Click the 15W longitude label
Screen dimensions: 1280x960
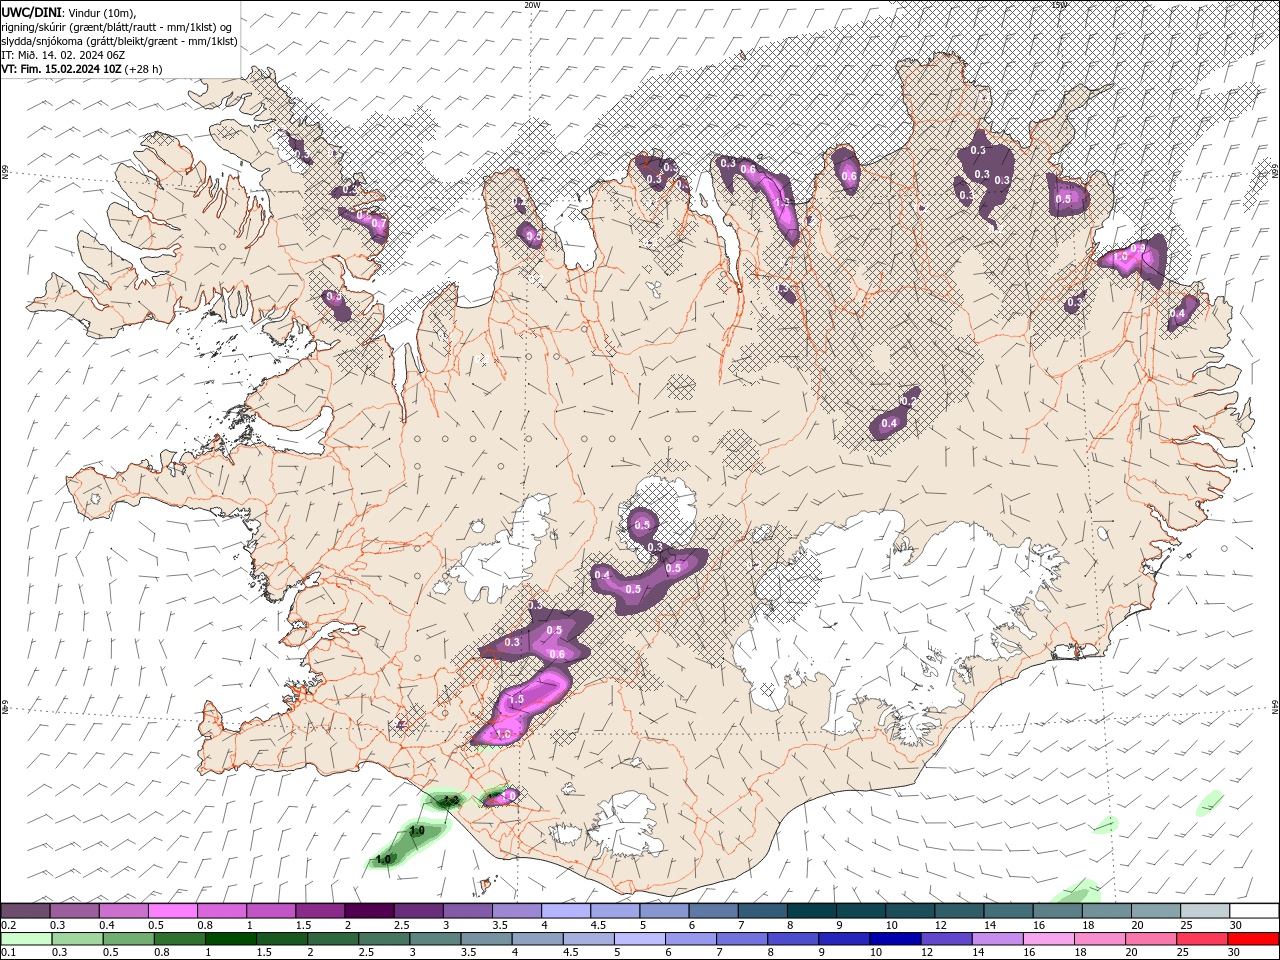click(1059, 5)
